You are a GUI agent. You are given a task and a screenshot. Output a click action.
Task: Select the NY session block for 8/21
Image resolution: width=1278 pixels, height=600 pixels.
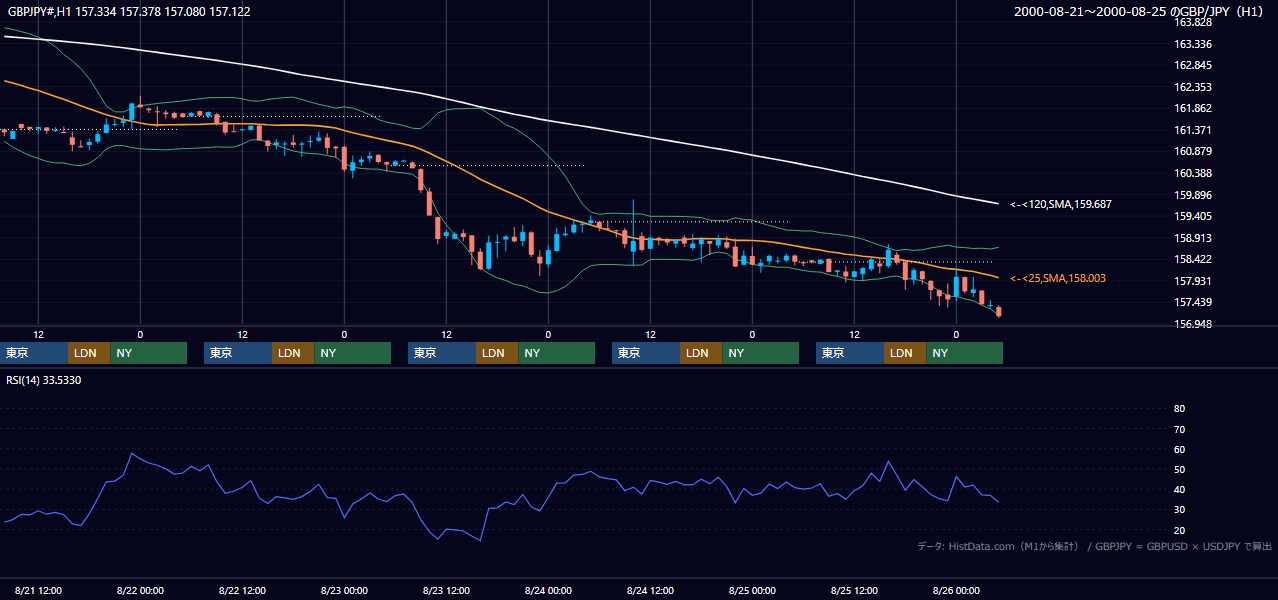[x=148, y=353]
